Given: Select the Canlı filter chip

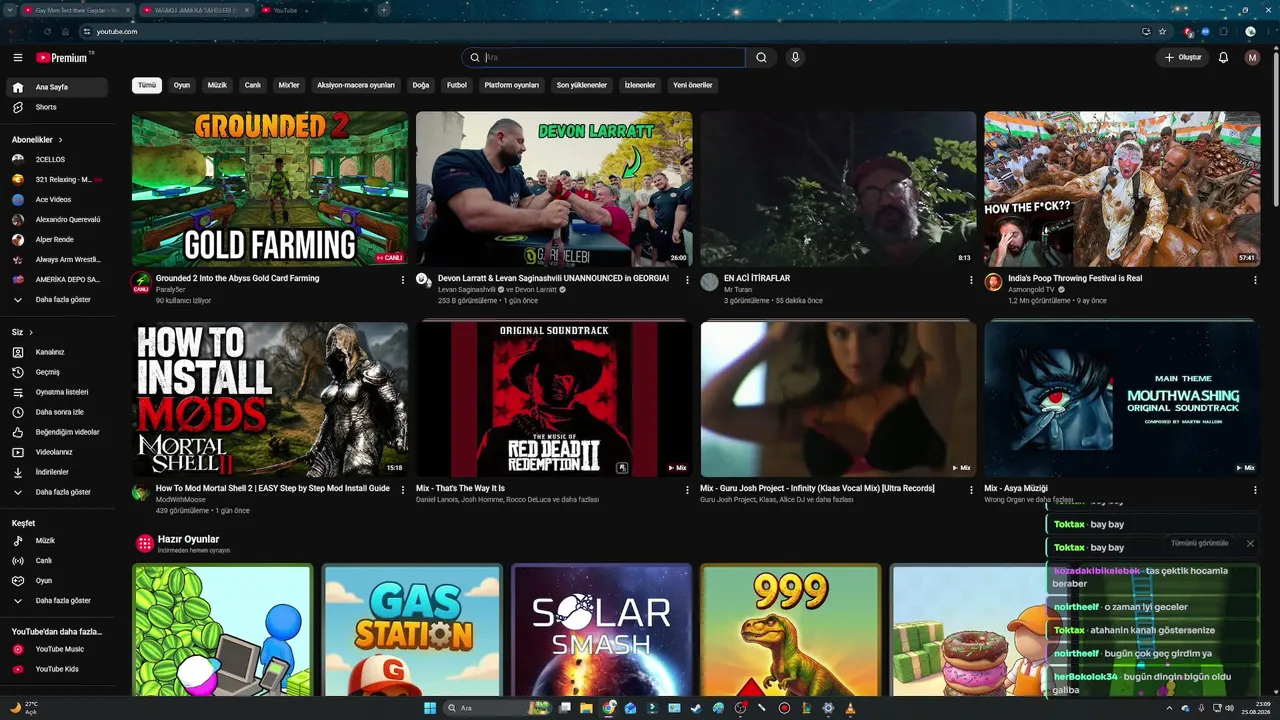Looking at the screenshot, I should [x=253, y=85].
